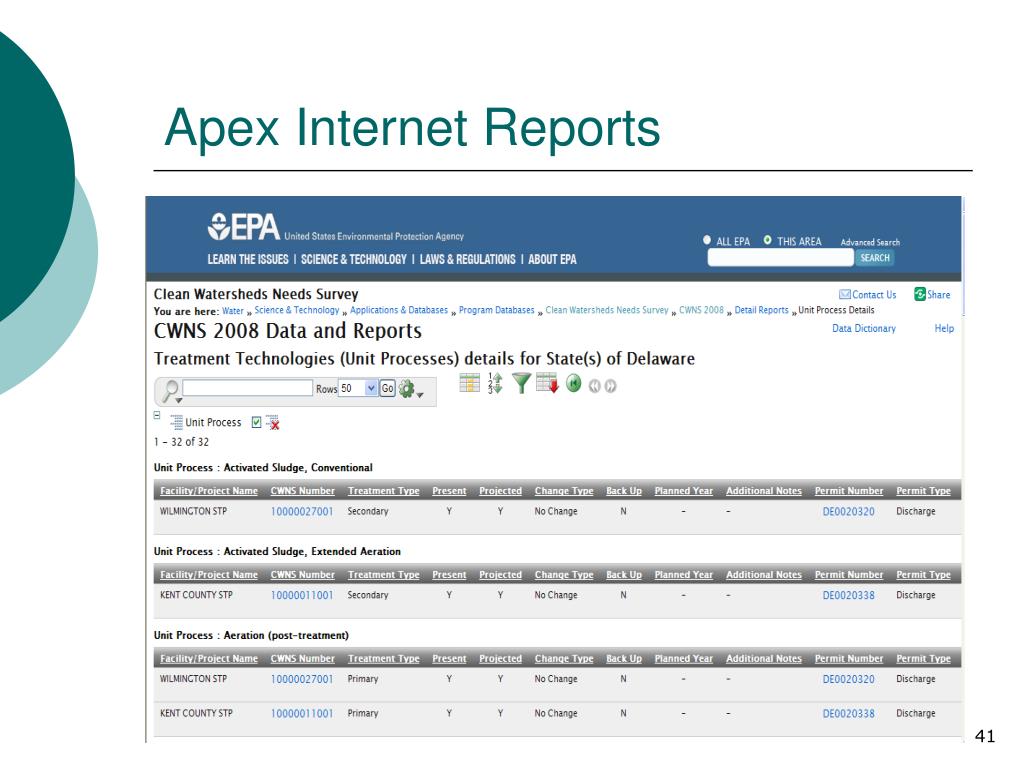Click the Contact Us link text

pos(874,295)
